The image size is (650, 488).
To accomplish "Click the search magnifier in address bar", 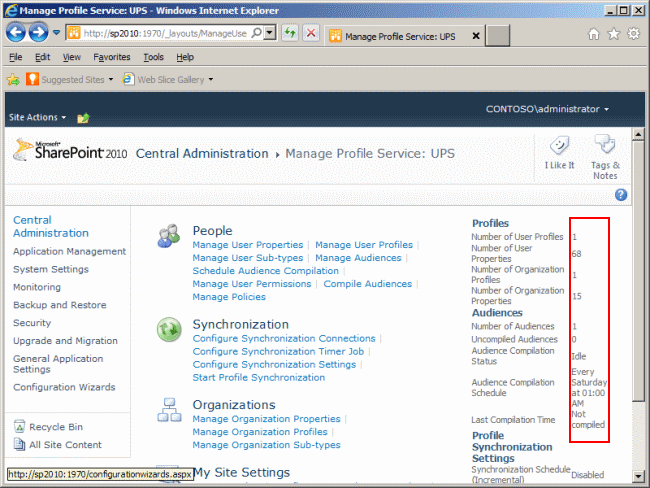I will coord(257,32).
